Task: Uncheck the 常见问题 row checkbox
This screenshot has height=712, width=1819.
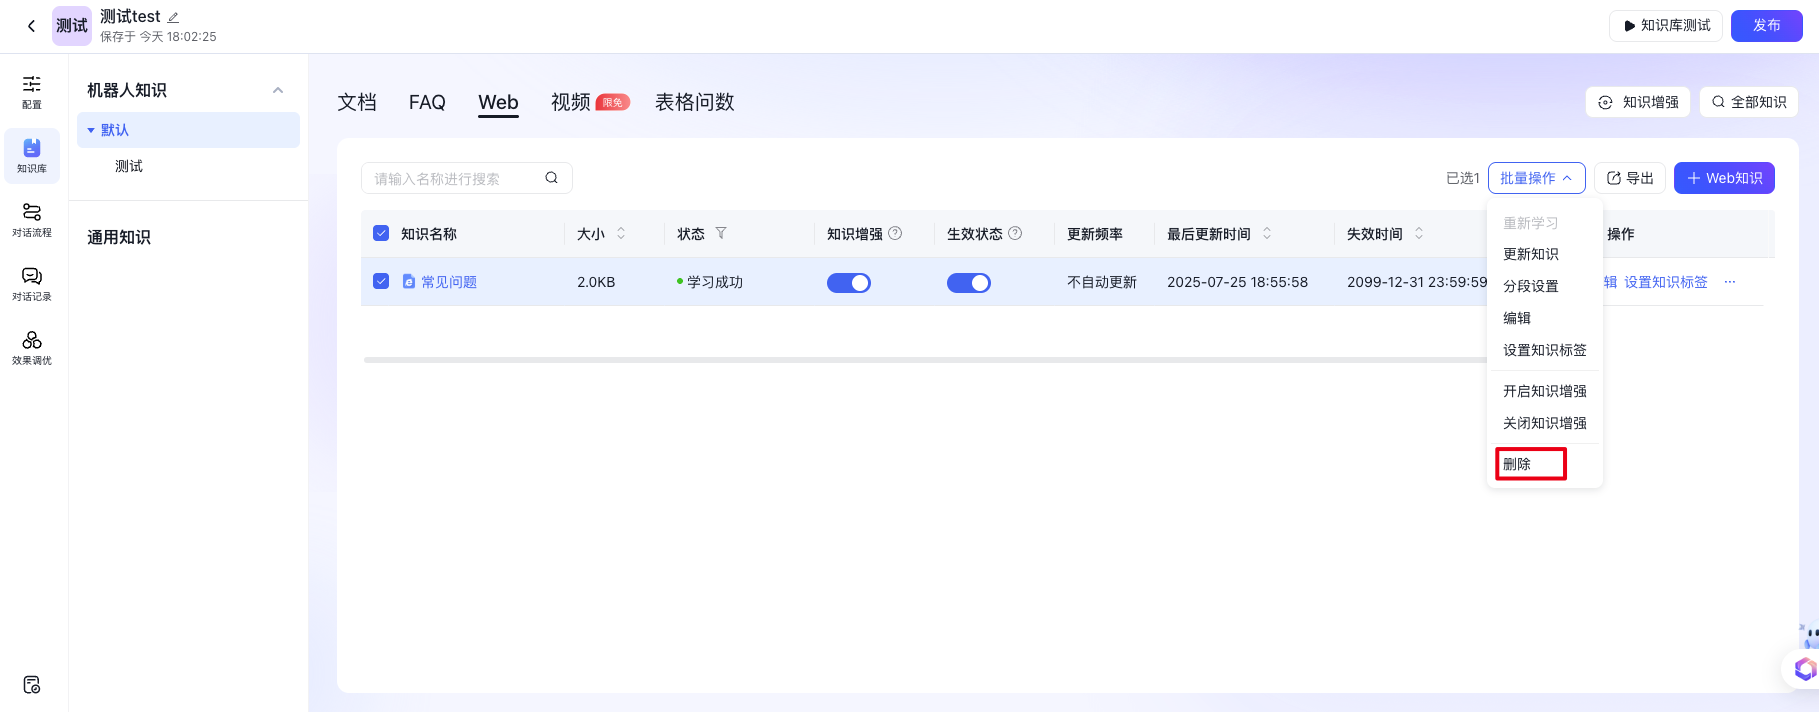Action: click(381, 281)
